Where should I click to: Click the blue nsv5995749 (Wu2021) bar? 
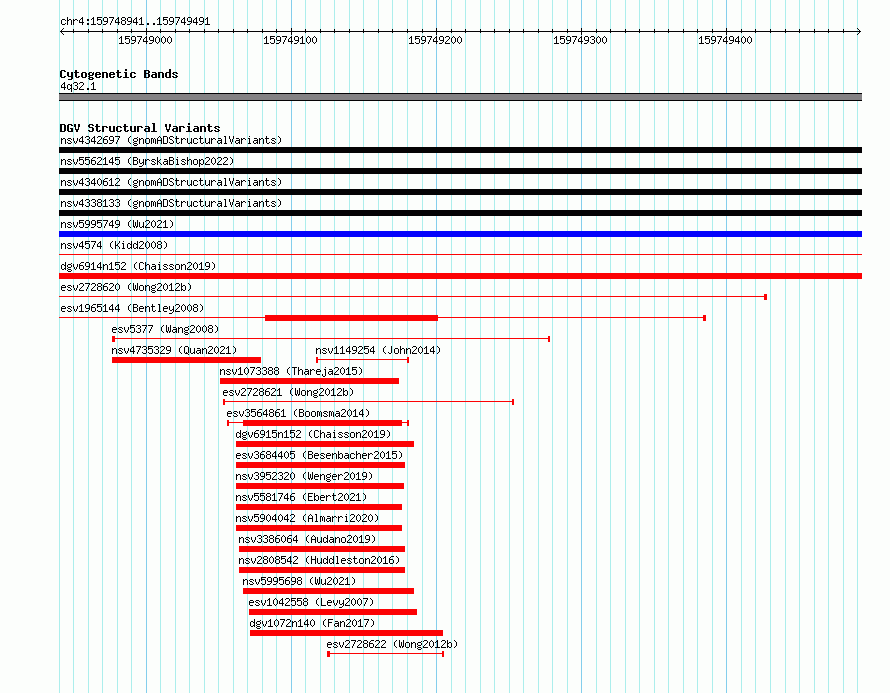point(460,234)
